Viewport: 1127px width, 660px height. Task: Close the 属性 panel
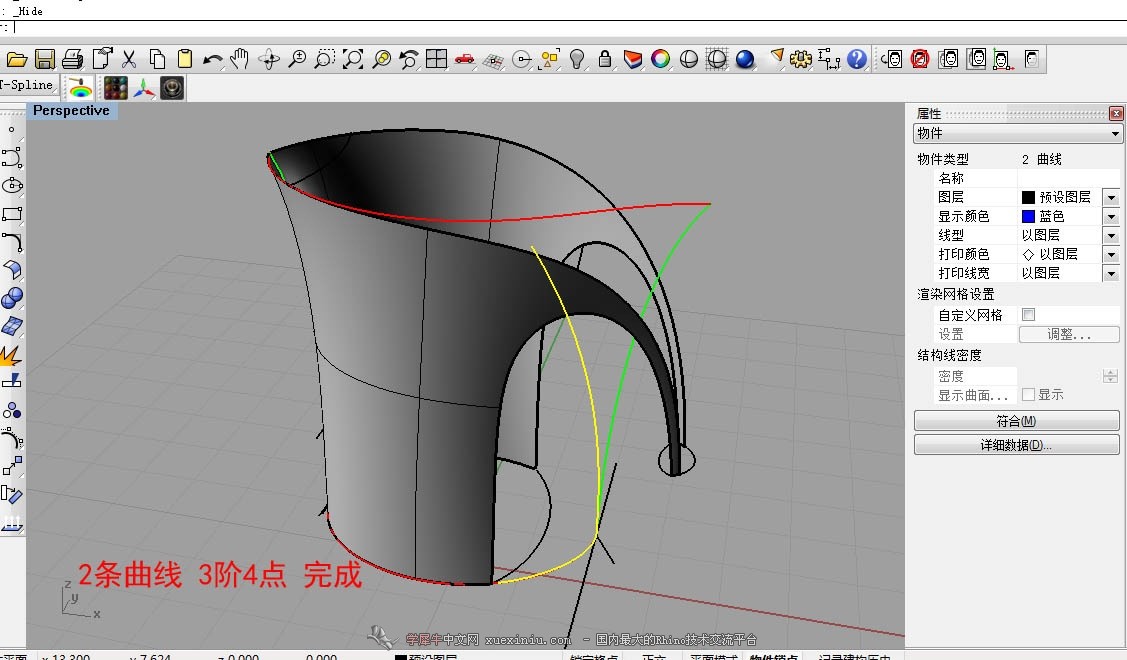point(1116,114)
